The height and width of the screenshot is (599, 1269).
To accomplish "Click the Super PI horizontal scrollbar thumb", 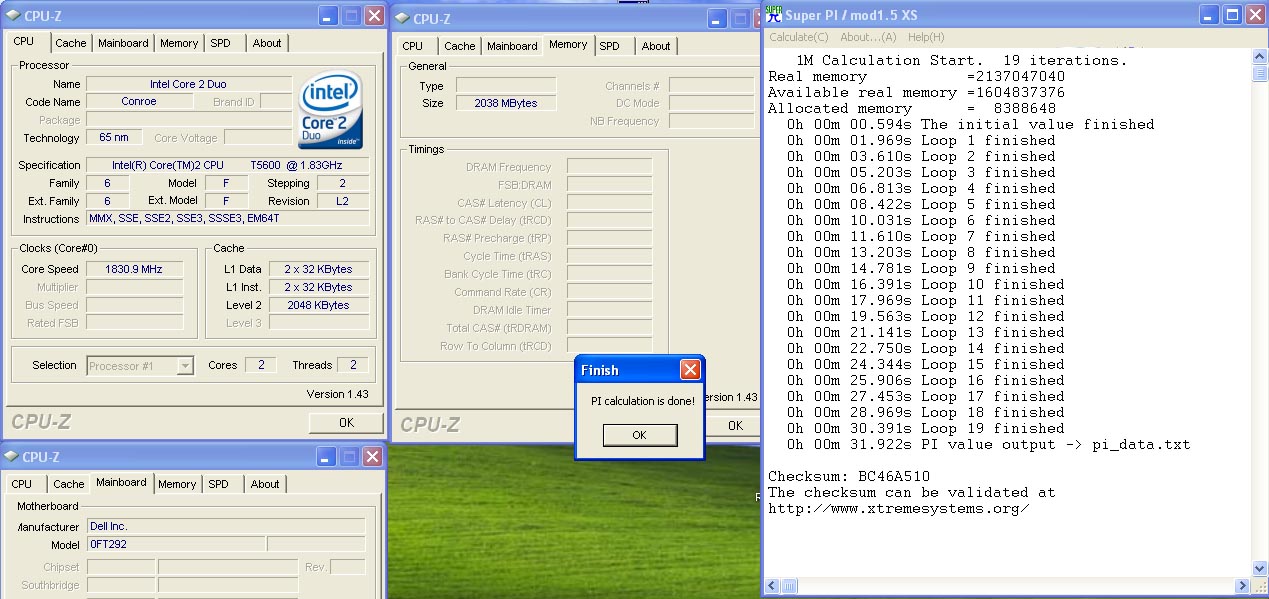I will (789, 586).
